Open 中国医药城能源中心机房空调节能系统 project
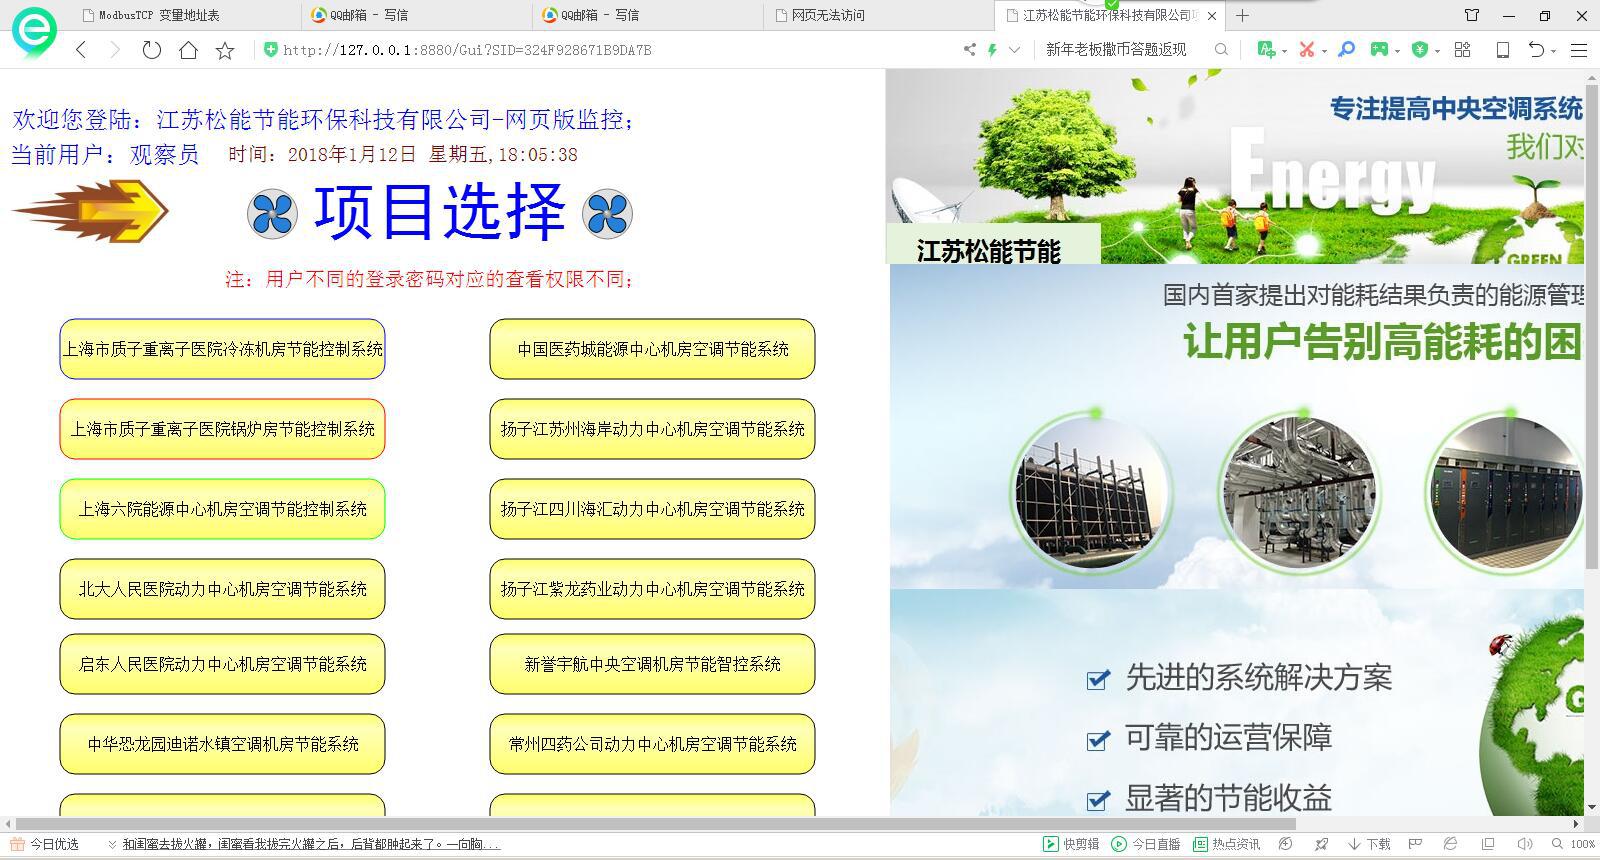1600x860 pixels. tap(652, 349)
